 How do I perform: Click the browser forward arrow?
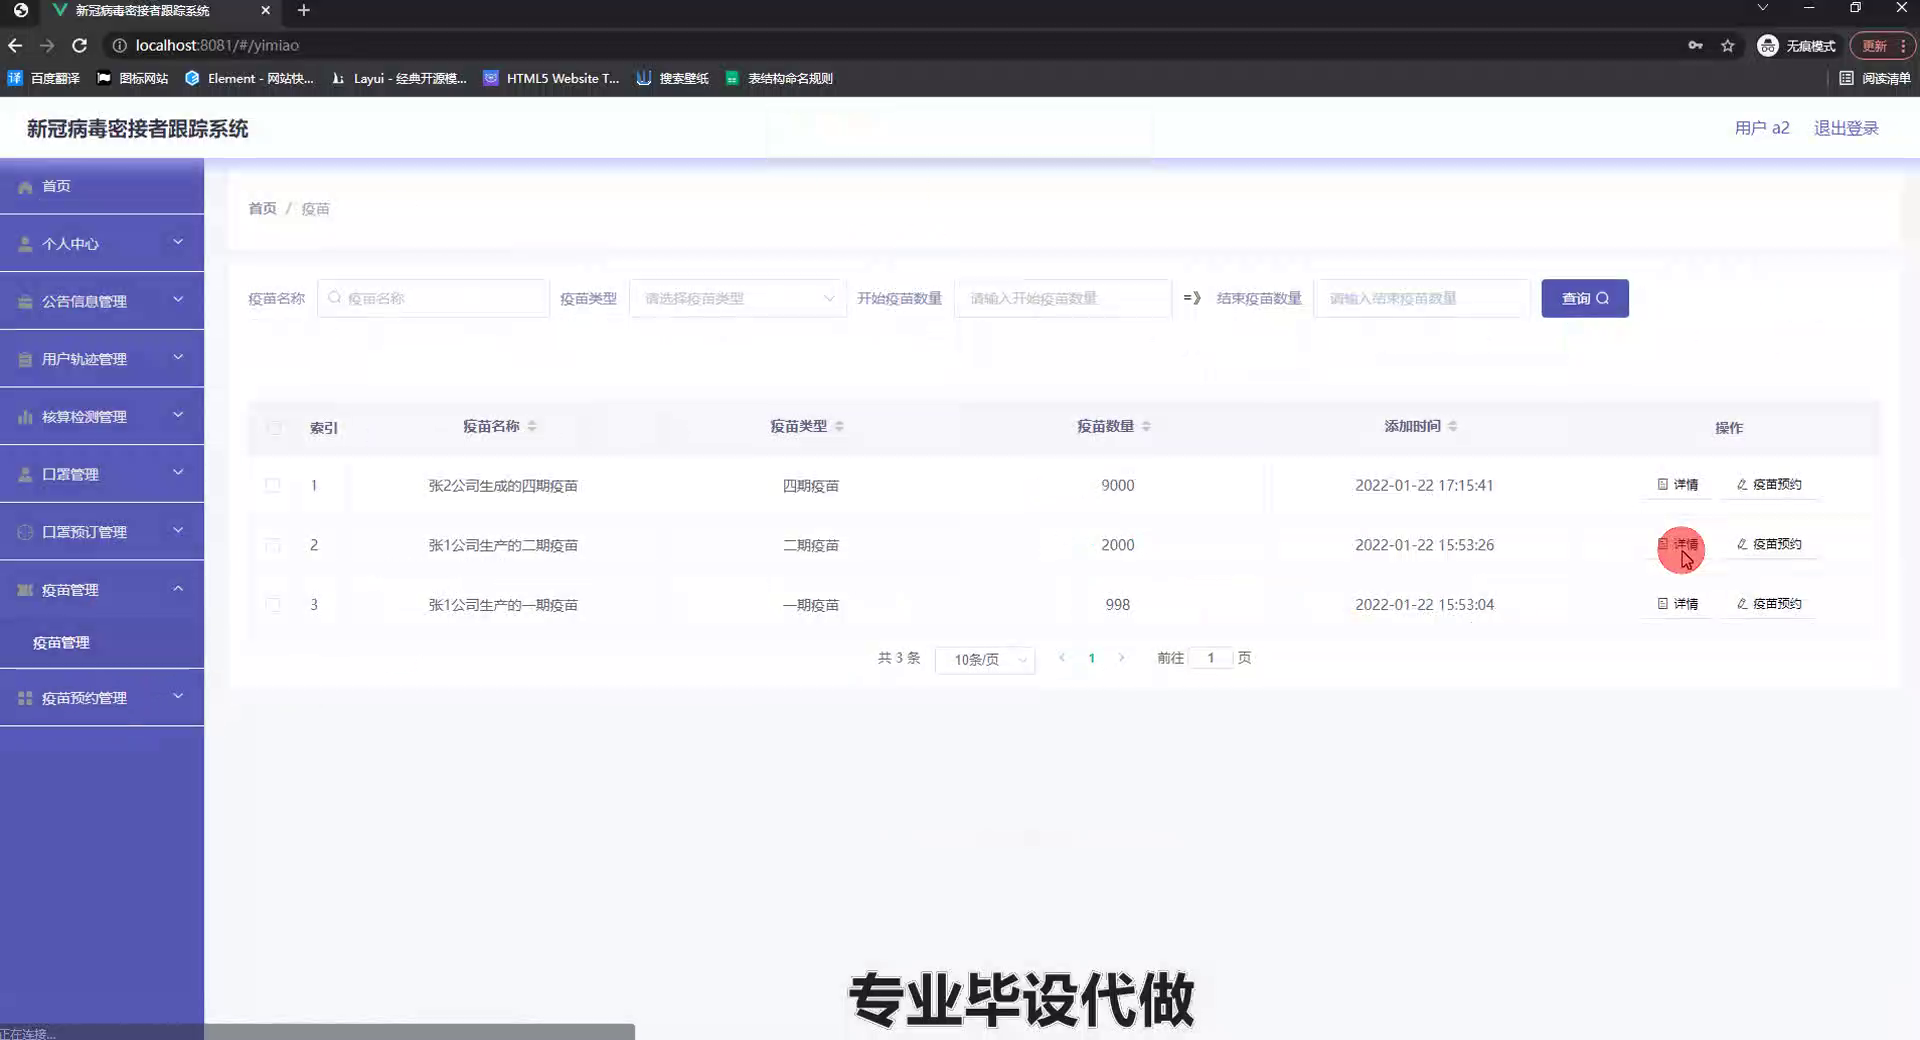click(x=47, y=45)
